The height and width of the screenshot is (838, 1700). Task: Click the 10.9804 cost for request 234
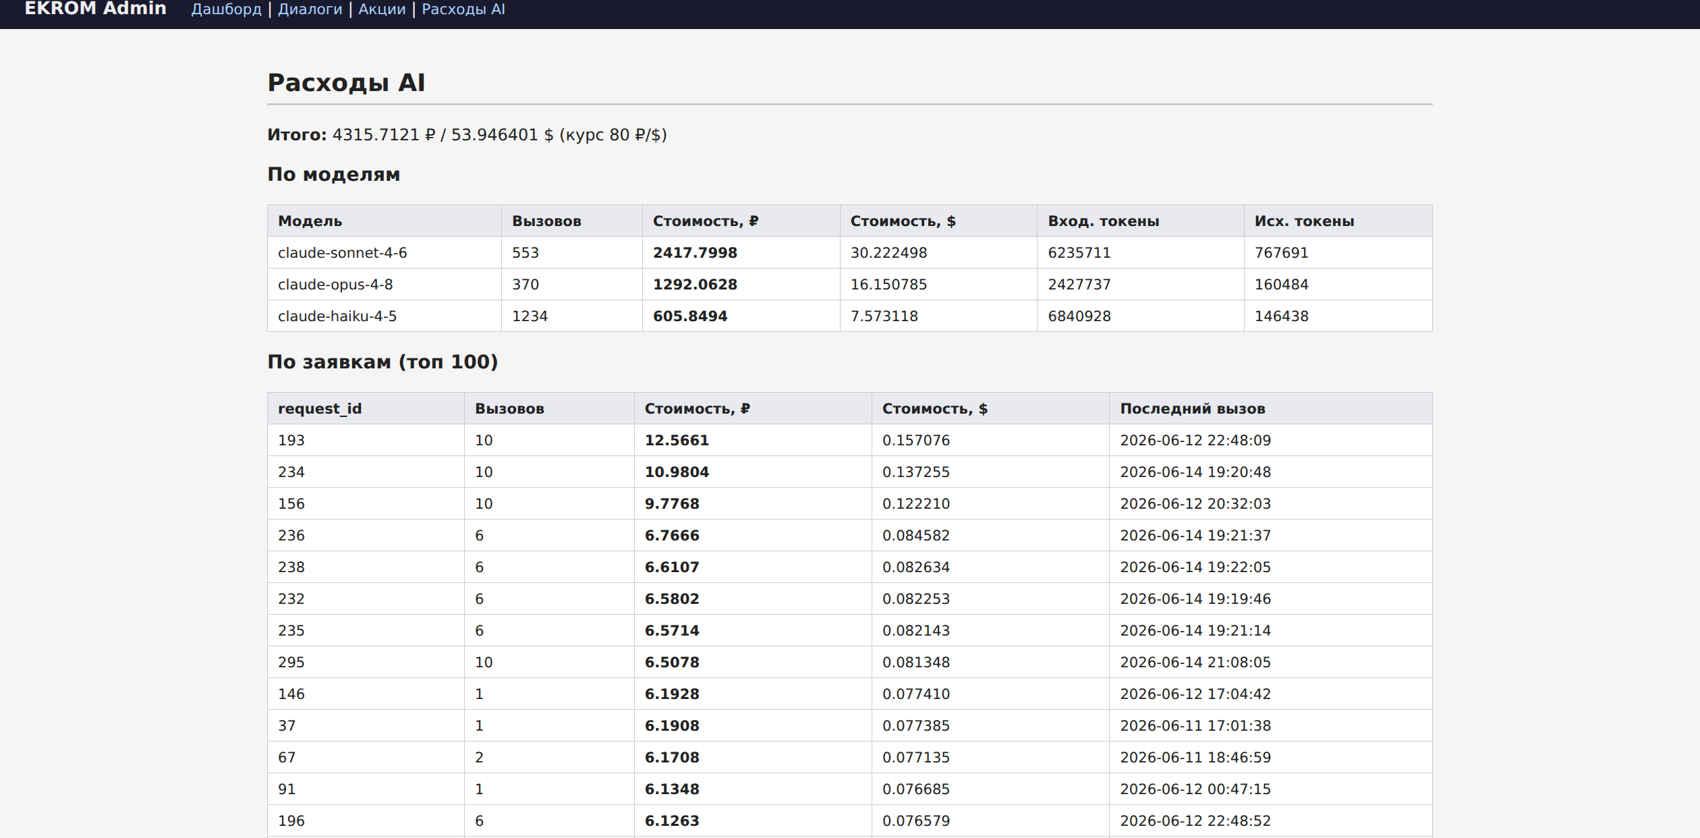677,472
